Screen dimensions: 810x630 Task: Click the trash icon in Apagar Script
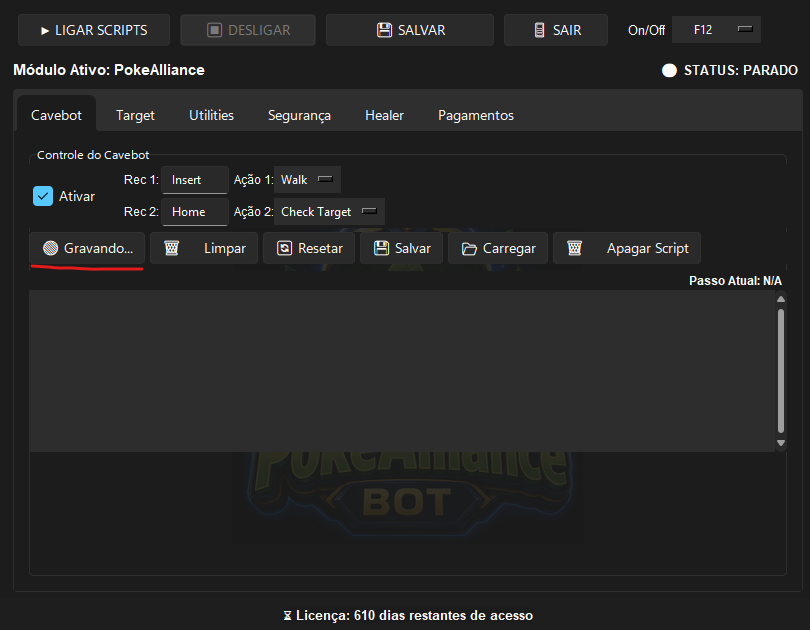tap(574, 248)
